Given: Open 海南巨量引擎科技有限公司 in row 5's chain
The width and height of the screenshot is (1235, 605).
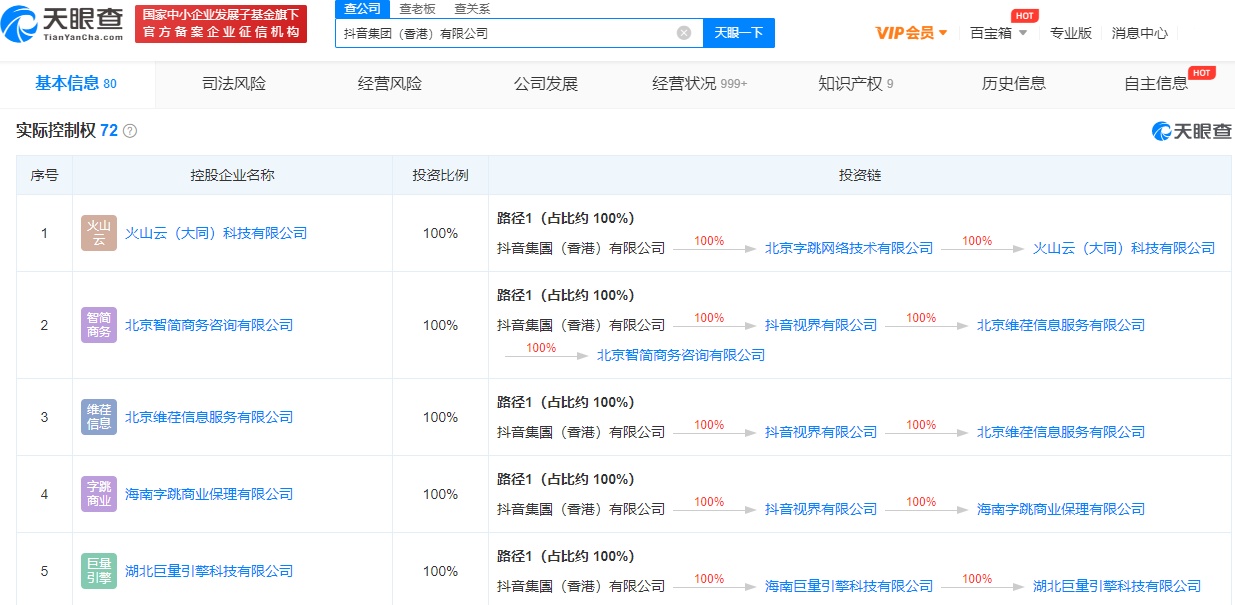Looking at the screenshot, I should (849, 586).
